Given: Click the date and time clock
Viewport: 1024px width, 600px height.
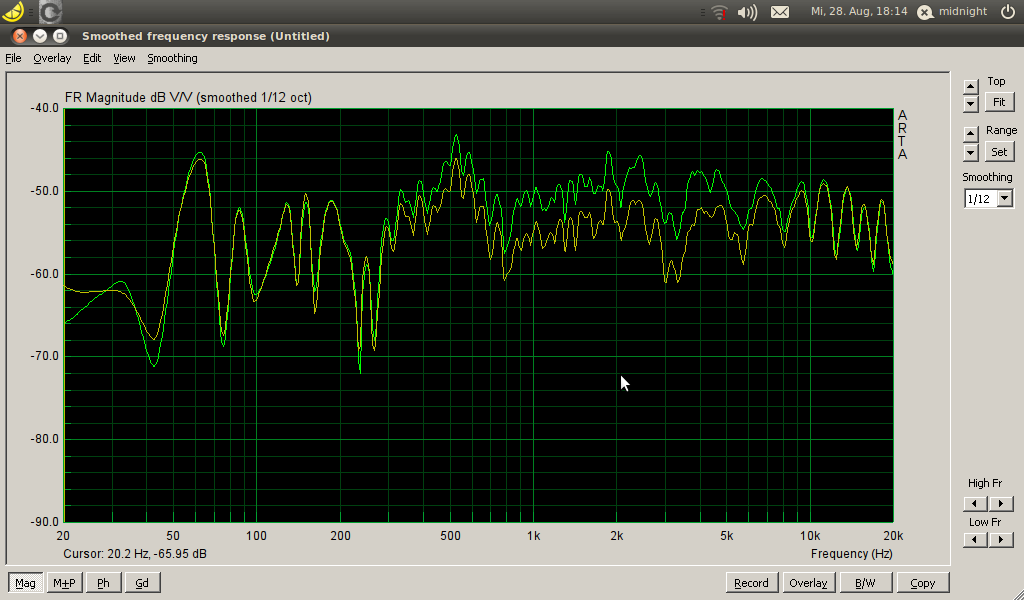Looking at the screenshot, I should [859, 11].
